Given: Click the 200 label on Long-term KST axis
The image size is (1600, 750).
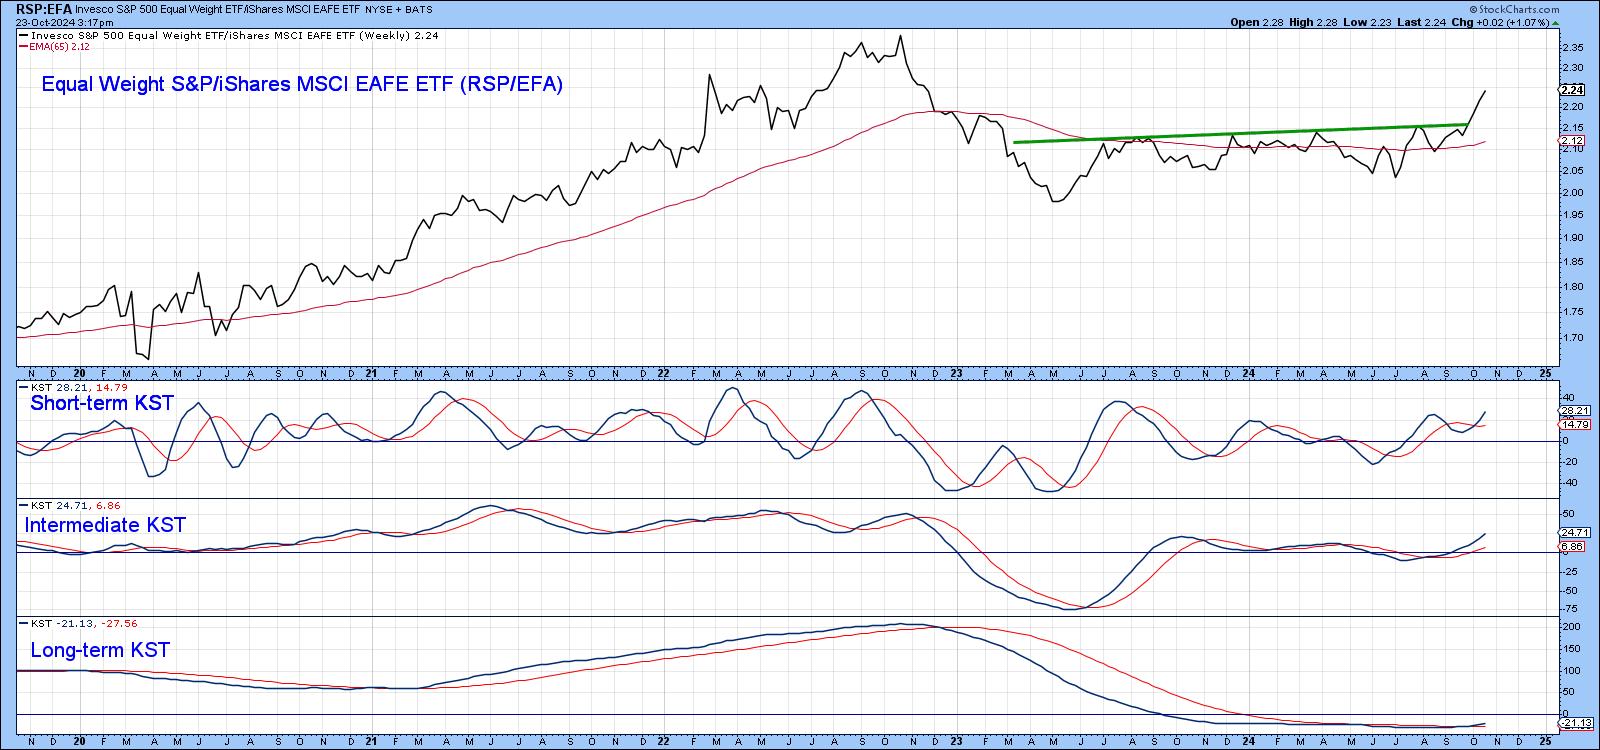Looking at the screenshot, I should point(1570,627).
